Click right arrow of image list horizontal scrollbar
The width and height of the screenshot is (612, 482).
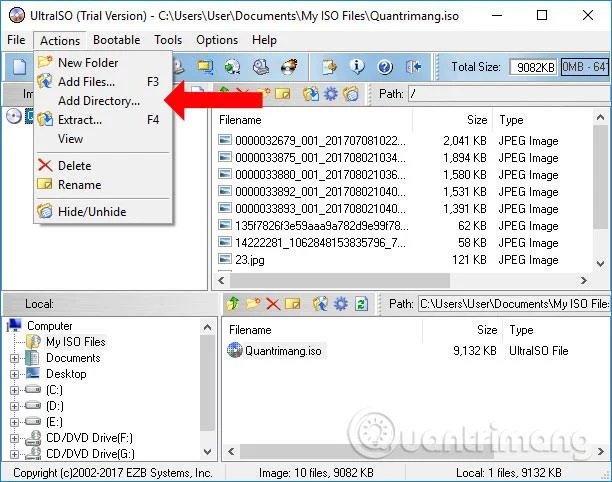pyautogui.click(x=584, y=280)
